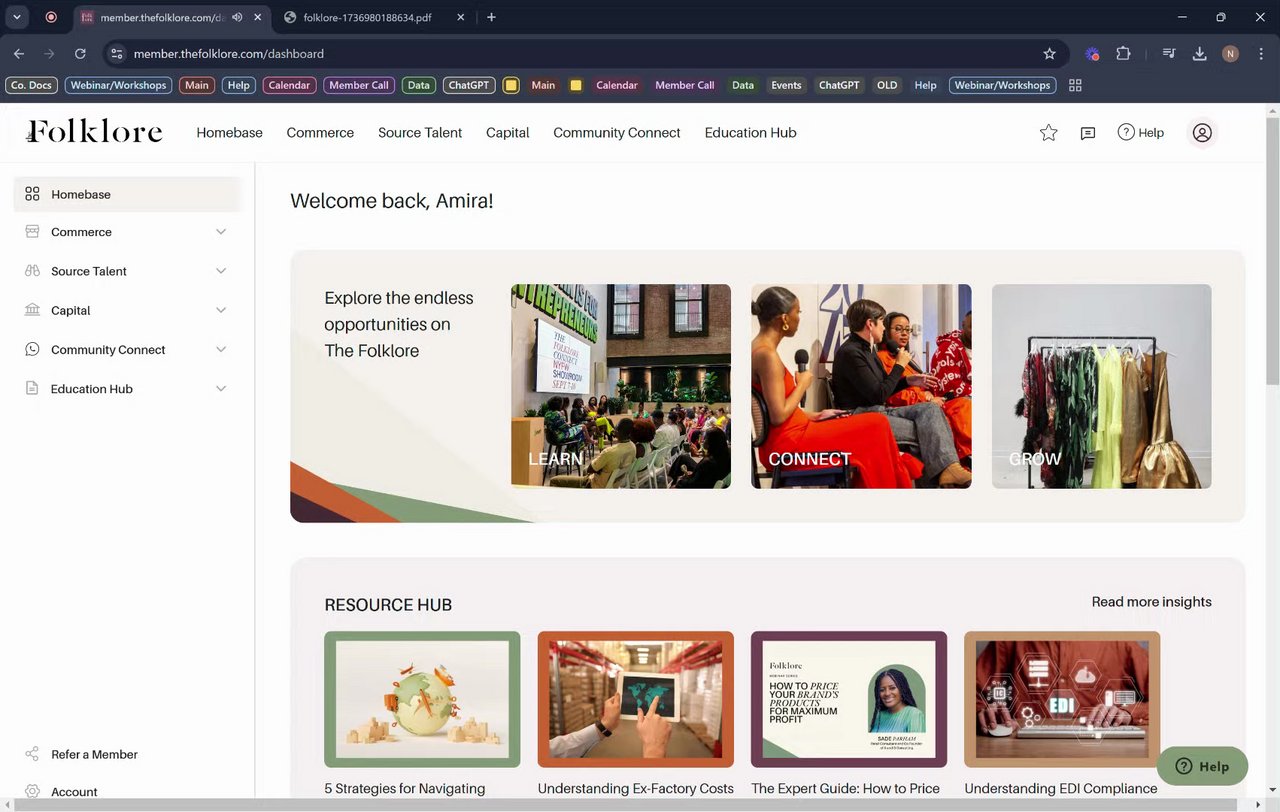Open the How to Price webinar thumbnail
Viewport: 1280px width, 812px height.
coord(849,699)
